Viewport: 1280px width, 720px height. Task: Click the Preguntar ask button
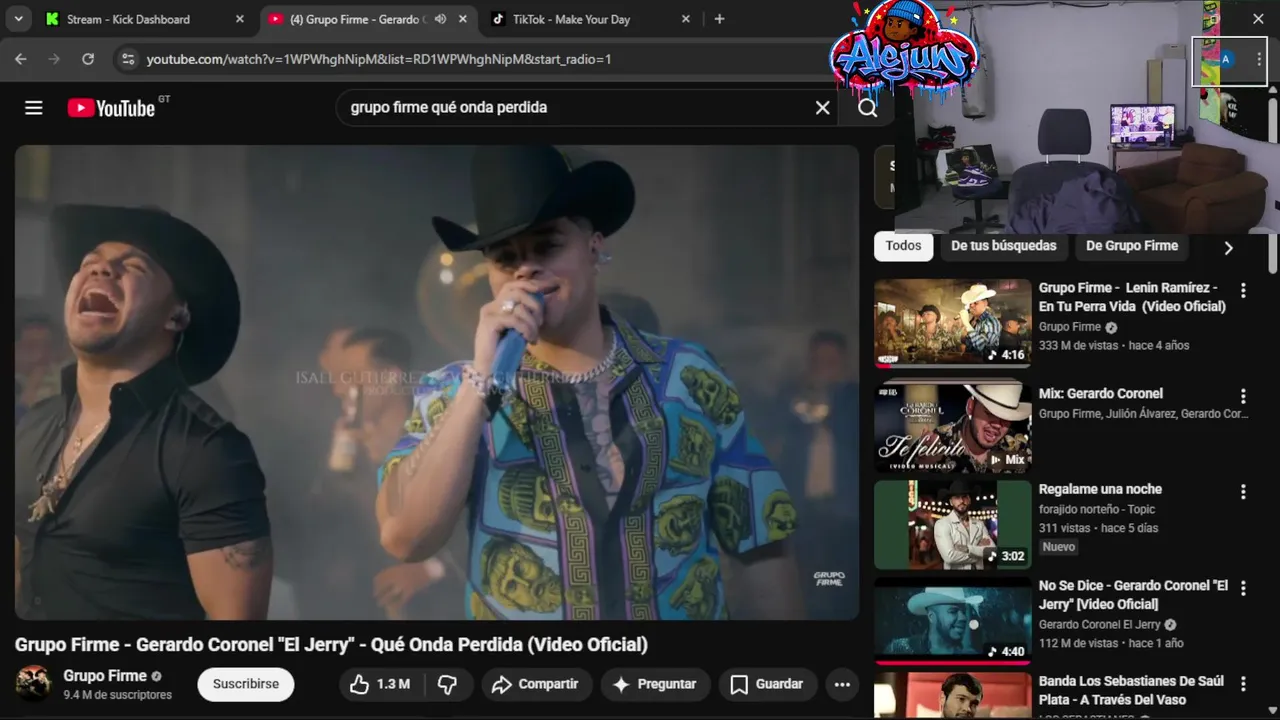654,684
